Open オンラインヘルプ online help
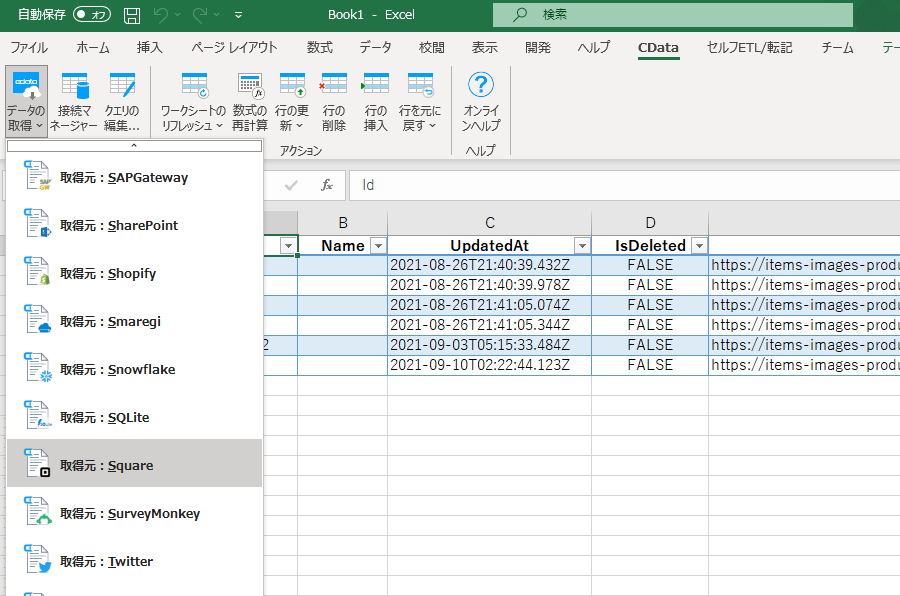 pos(481,101)
